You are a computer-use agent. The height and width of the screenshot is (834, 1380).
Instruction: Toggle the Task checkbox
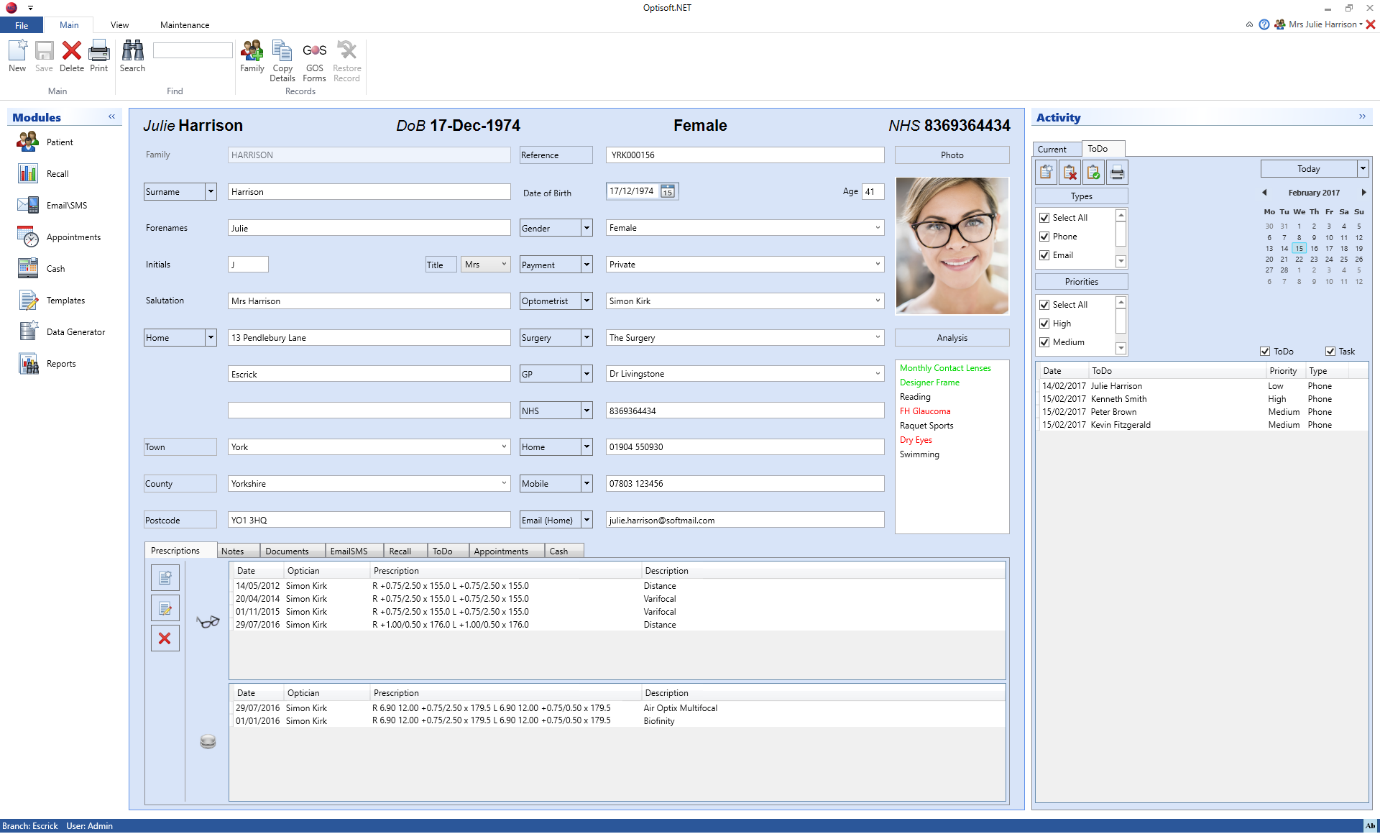[x=1330, y=351]
